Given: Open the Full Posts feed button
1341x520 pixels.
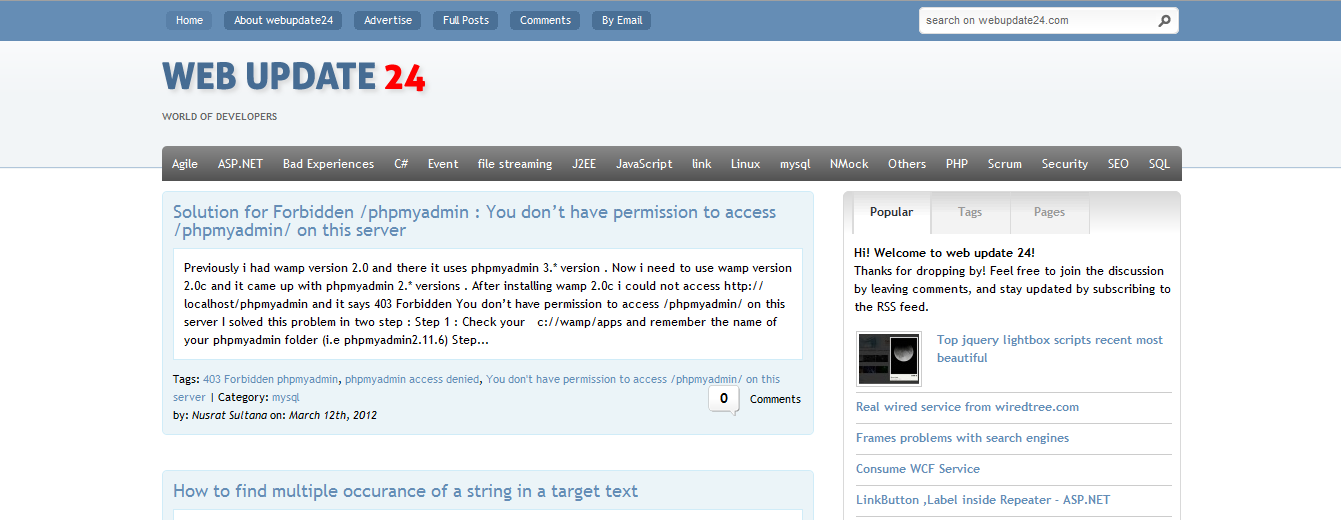Looking at the screenshot, I should click(x=465, y=20).
